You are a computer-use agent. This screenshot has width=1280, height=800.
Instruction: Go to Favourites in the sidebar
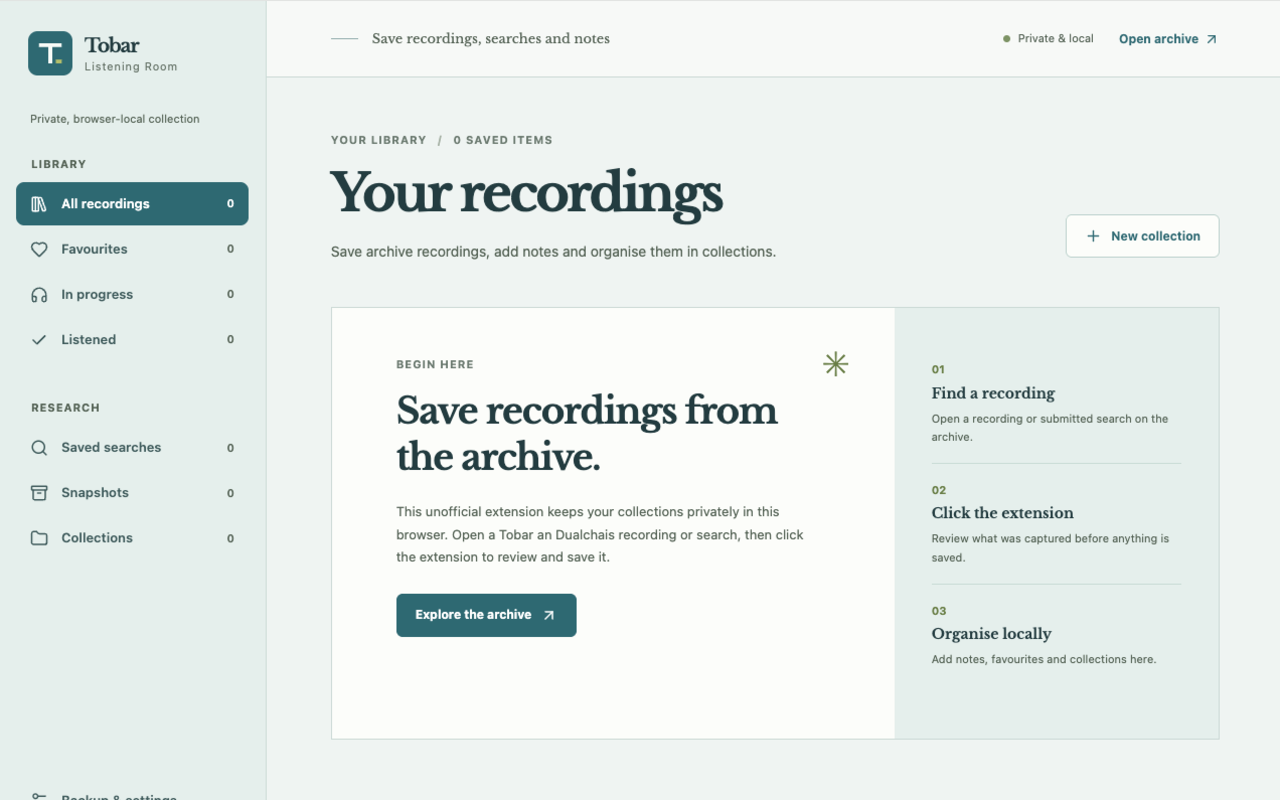[x=132, y=249]
